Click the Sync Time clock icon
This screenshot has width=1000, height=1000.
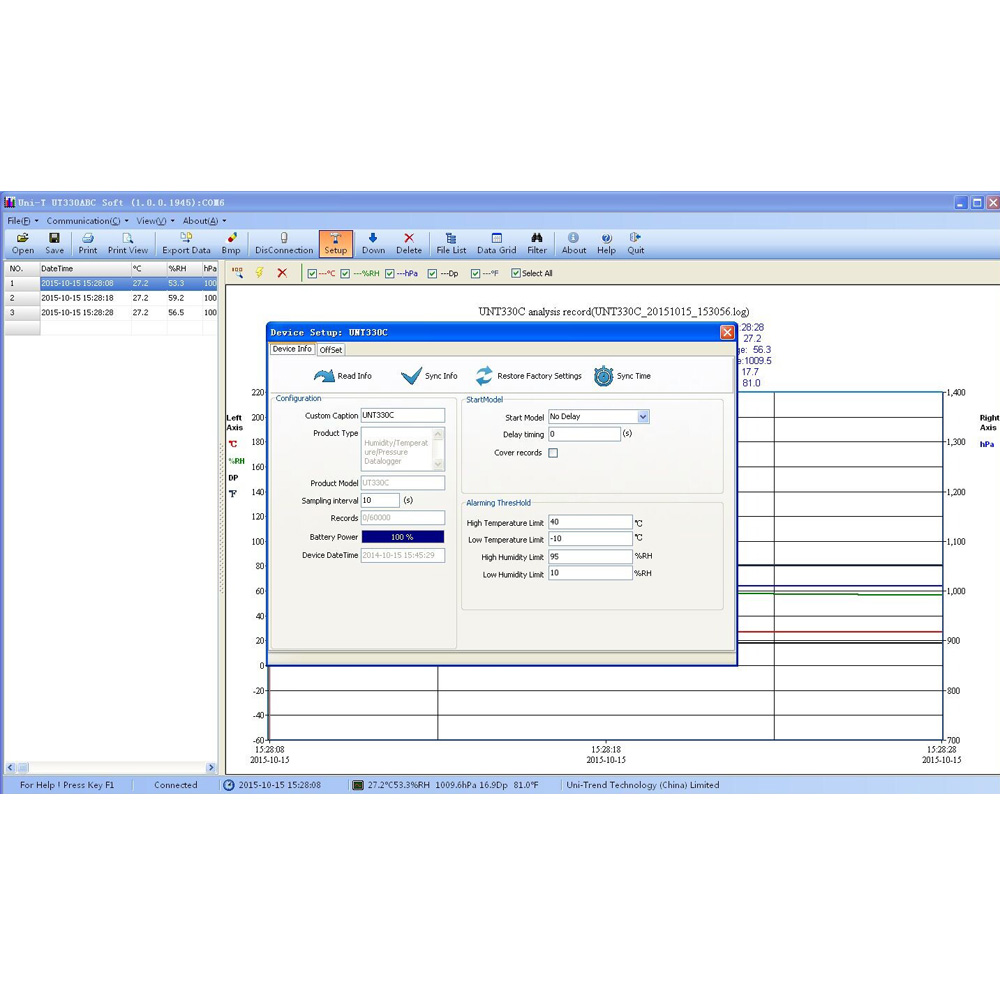(603, 376)
